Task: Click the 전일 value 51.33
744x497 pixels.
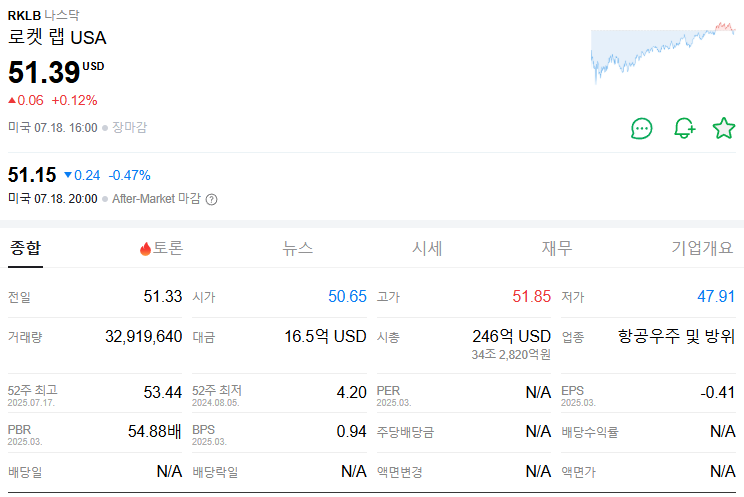Action: click(x=163, y=297)
